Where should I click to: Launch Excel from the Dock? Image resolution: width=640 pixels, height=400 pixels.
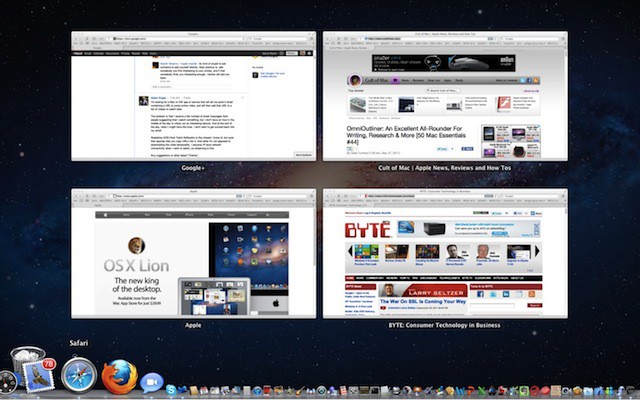coord(482,391)
